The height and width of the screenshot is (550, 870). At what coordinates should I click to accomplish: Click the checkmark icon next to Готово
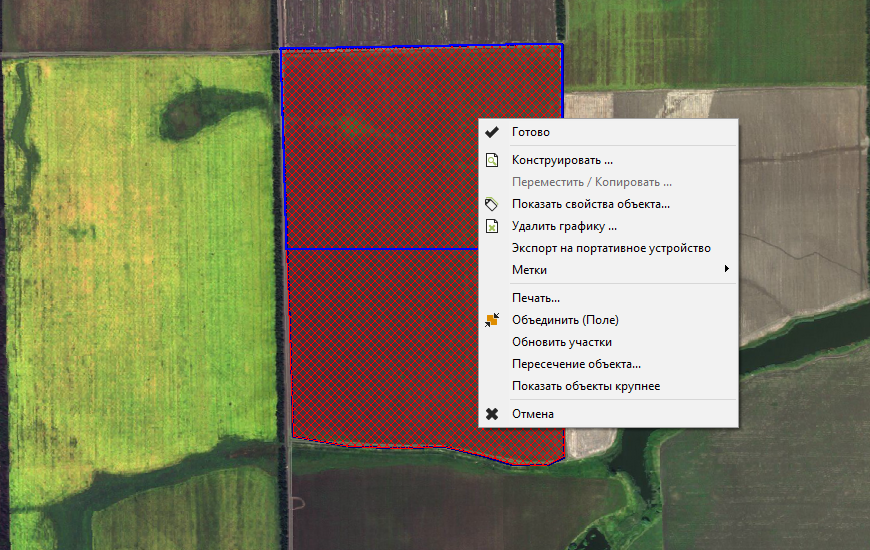(492, 132)
